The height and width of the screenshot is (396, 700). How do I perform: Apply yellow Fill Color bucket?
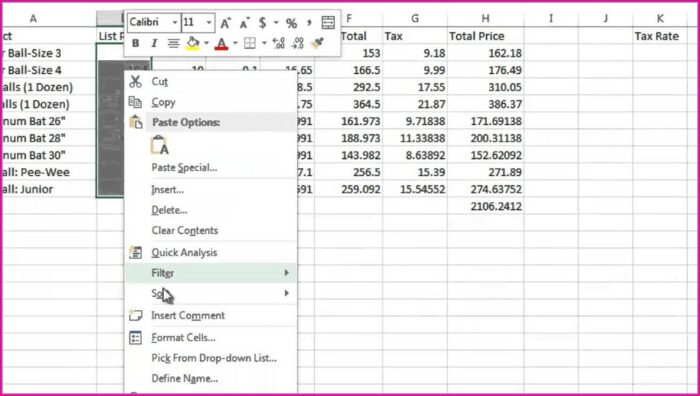[193, 43]
